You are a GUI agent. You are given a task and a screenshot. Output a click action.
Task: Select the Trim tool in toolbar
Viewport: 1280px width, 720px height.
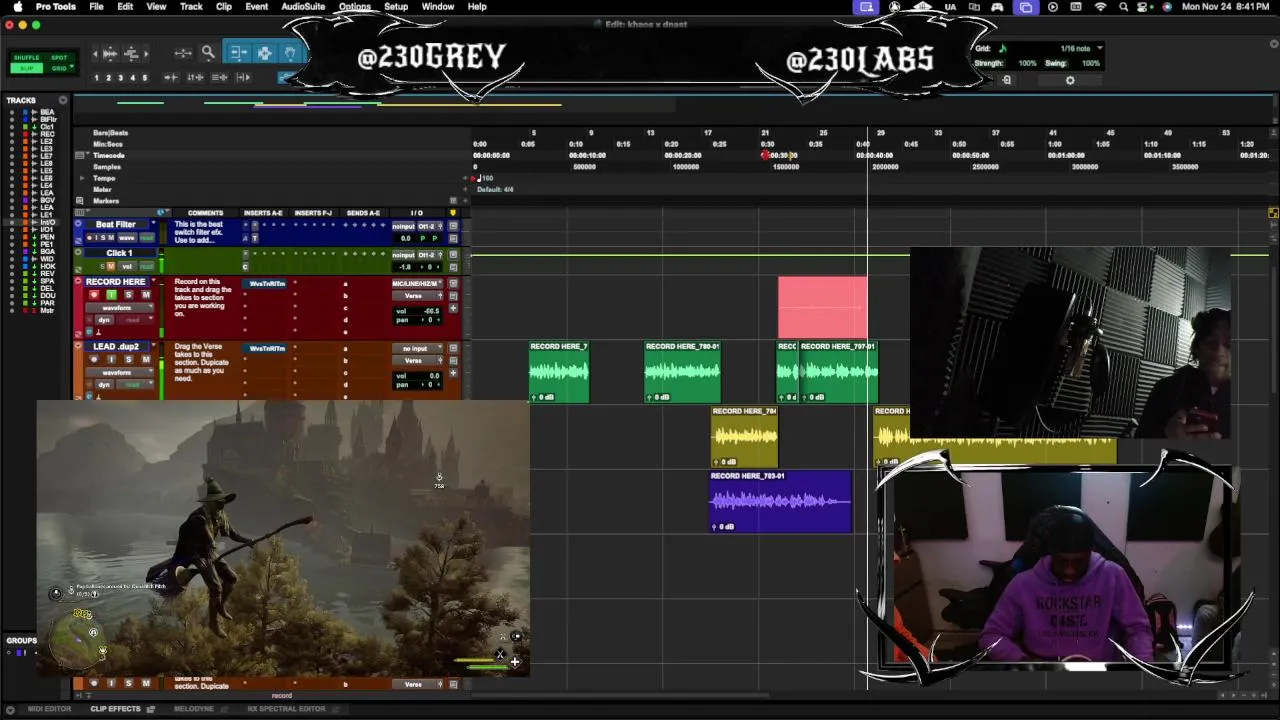point(239,53)
